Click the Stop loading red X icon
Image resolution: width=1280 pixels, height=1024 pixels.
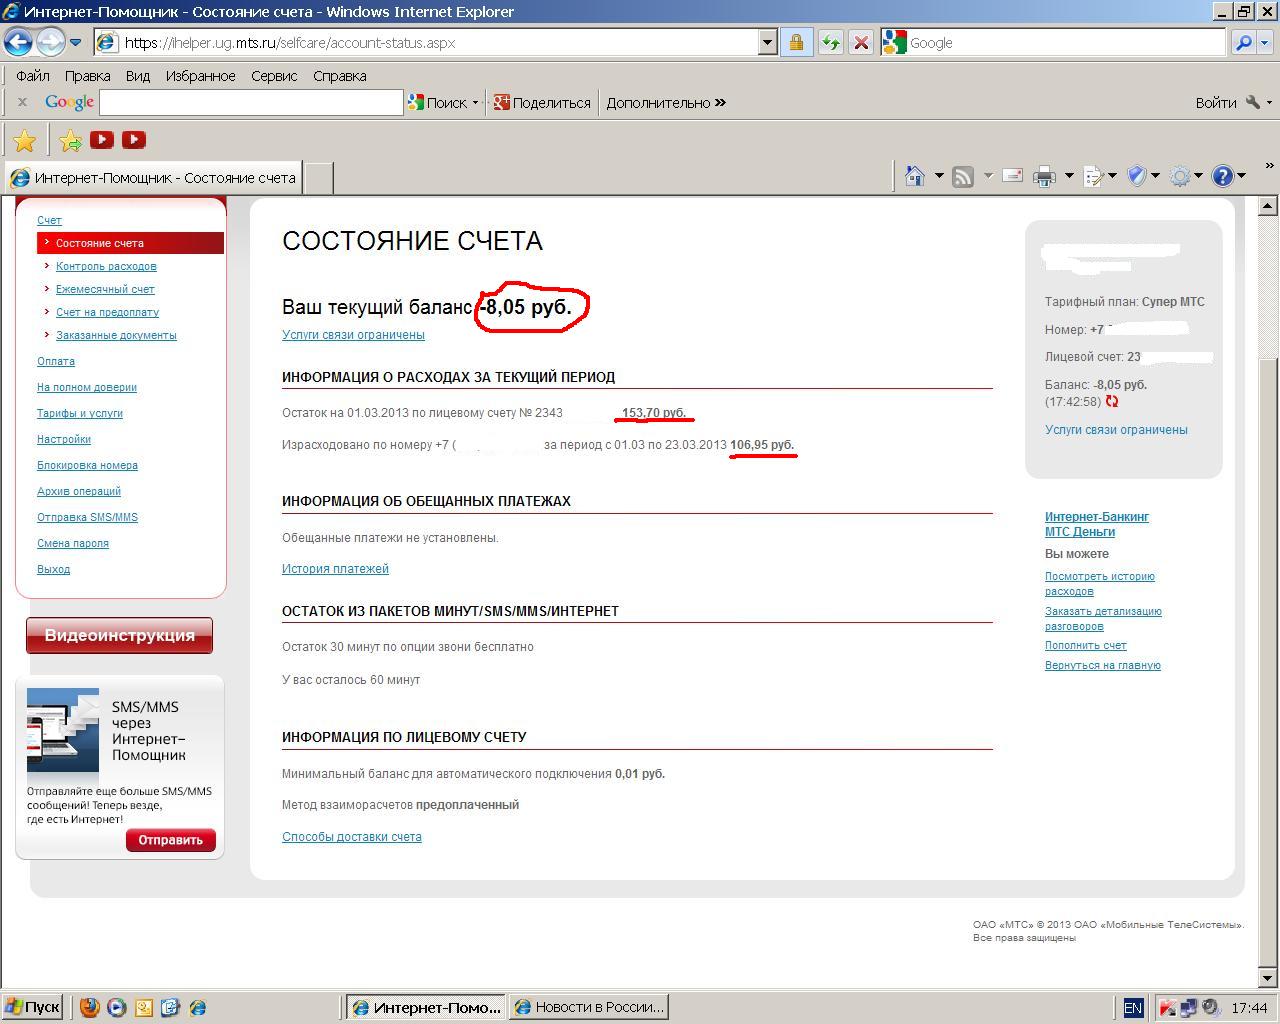[x=860, y=42]
